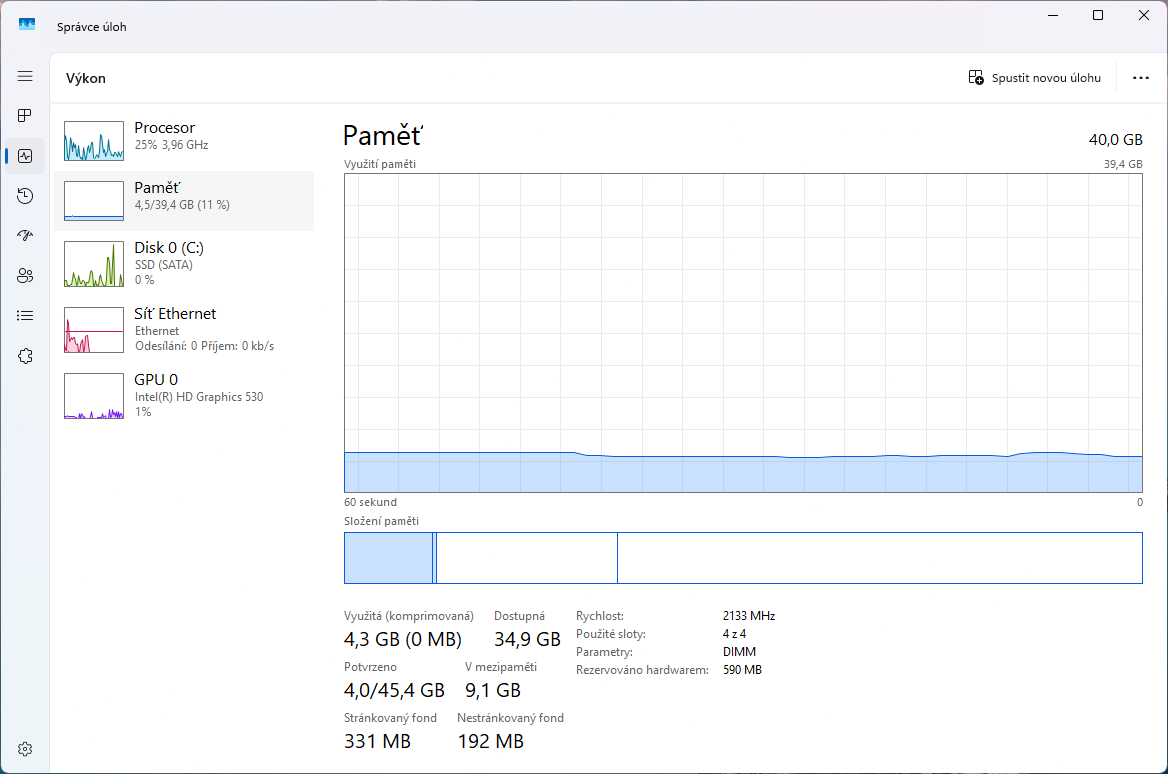The image size is (1168, 774).
Task: Open the three-dot more options menu
Action: click(x=1140, y=78)
